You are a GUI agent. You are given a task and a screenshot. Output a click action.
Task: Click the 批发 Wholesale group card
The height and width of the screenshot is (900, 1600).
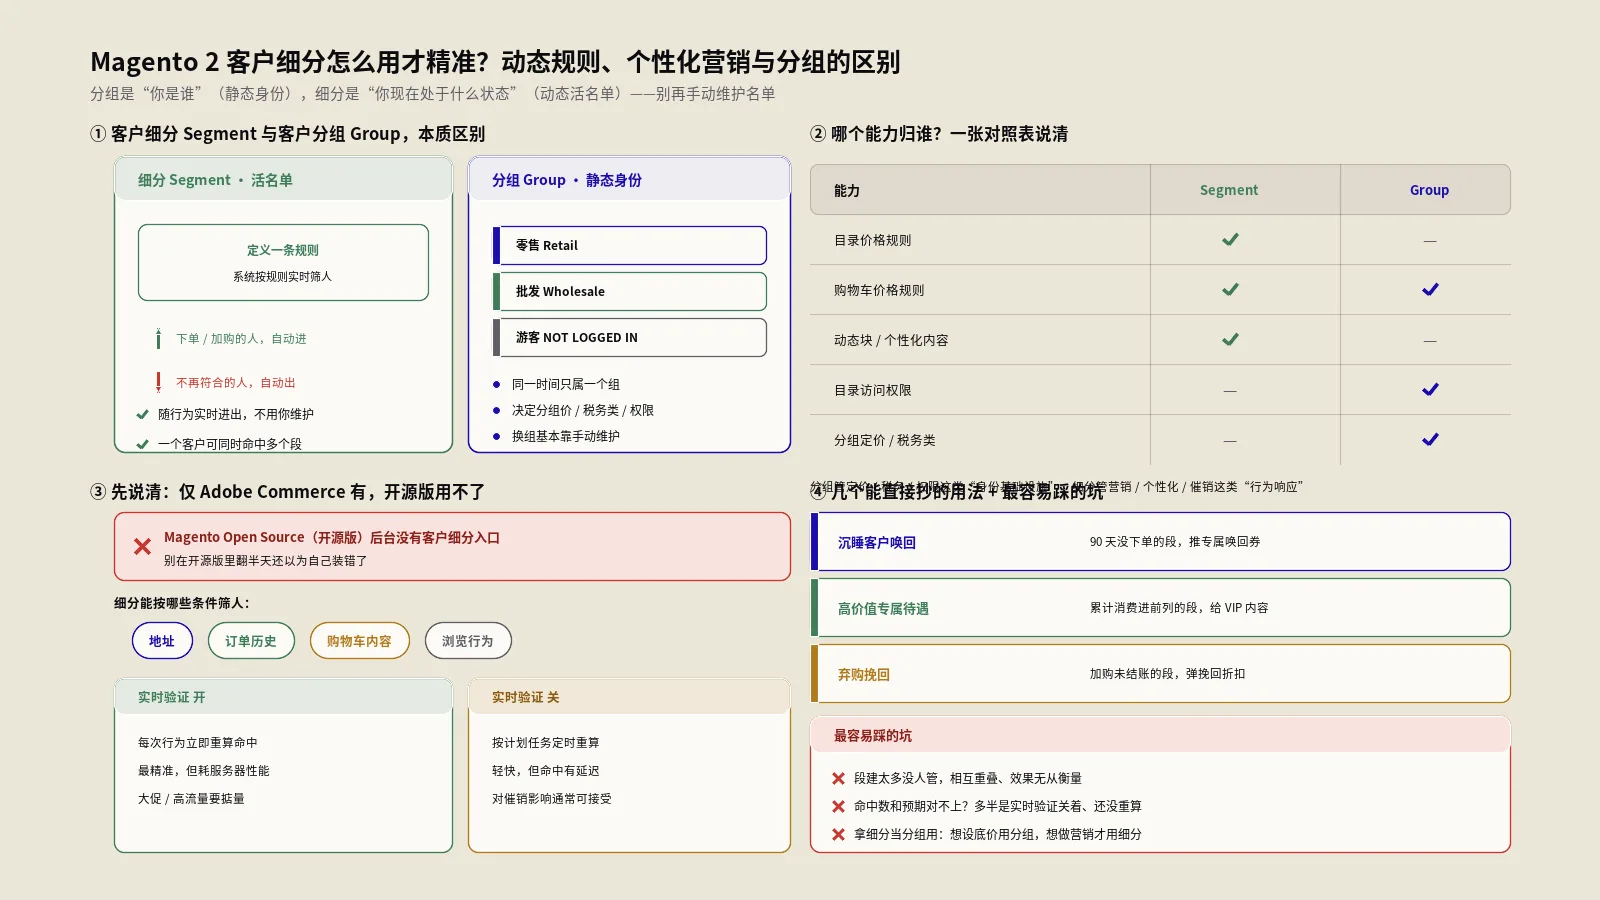(630, 291)
